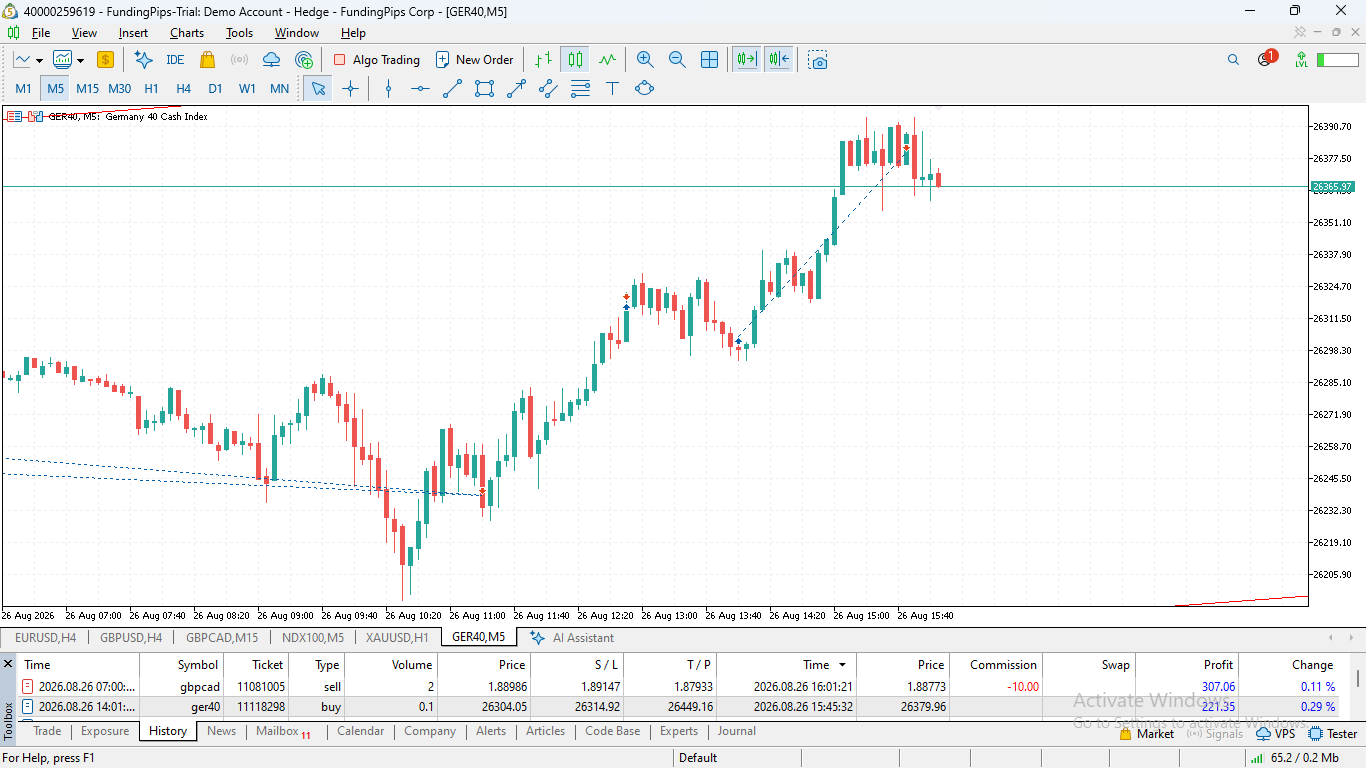Toggle Algo Trading on or off

pos(376,60)
